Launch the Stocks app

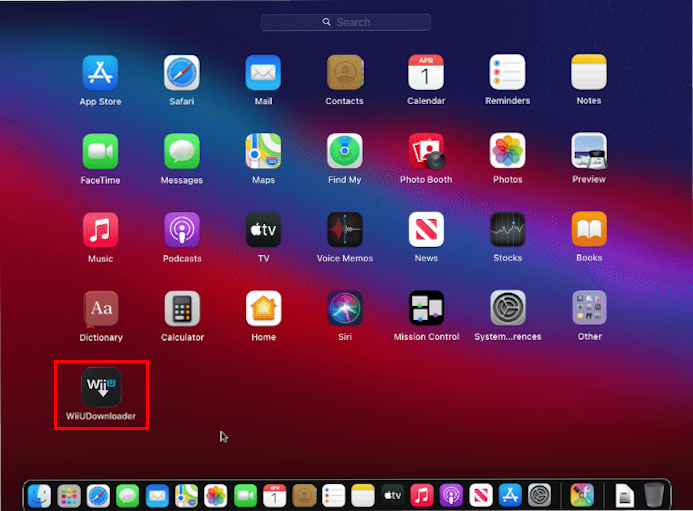coord(507,229)
